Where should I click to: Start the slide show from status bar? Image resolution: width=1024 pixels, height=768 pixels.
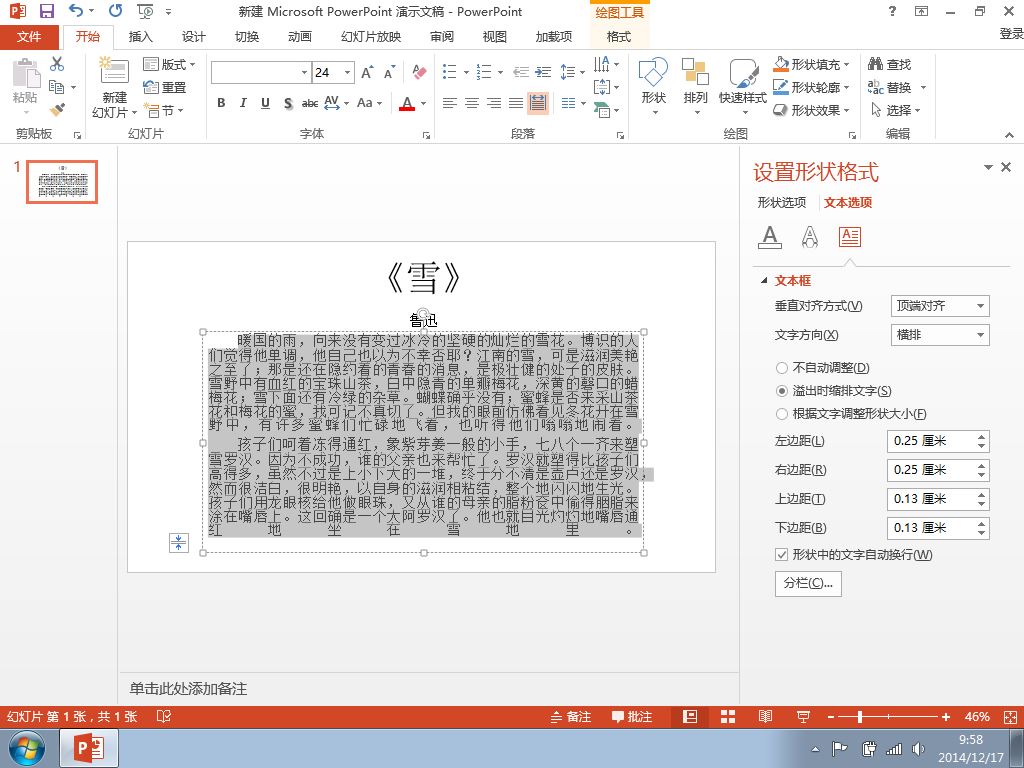tap(803, 716)
